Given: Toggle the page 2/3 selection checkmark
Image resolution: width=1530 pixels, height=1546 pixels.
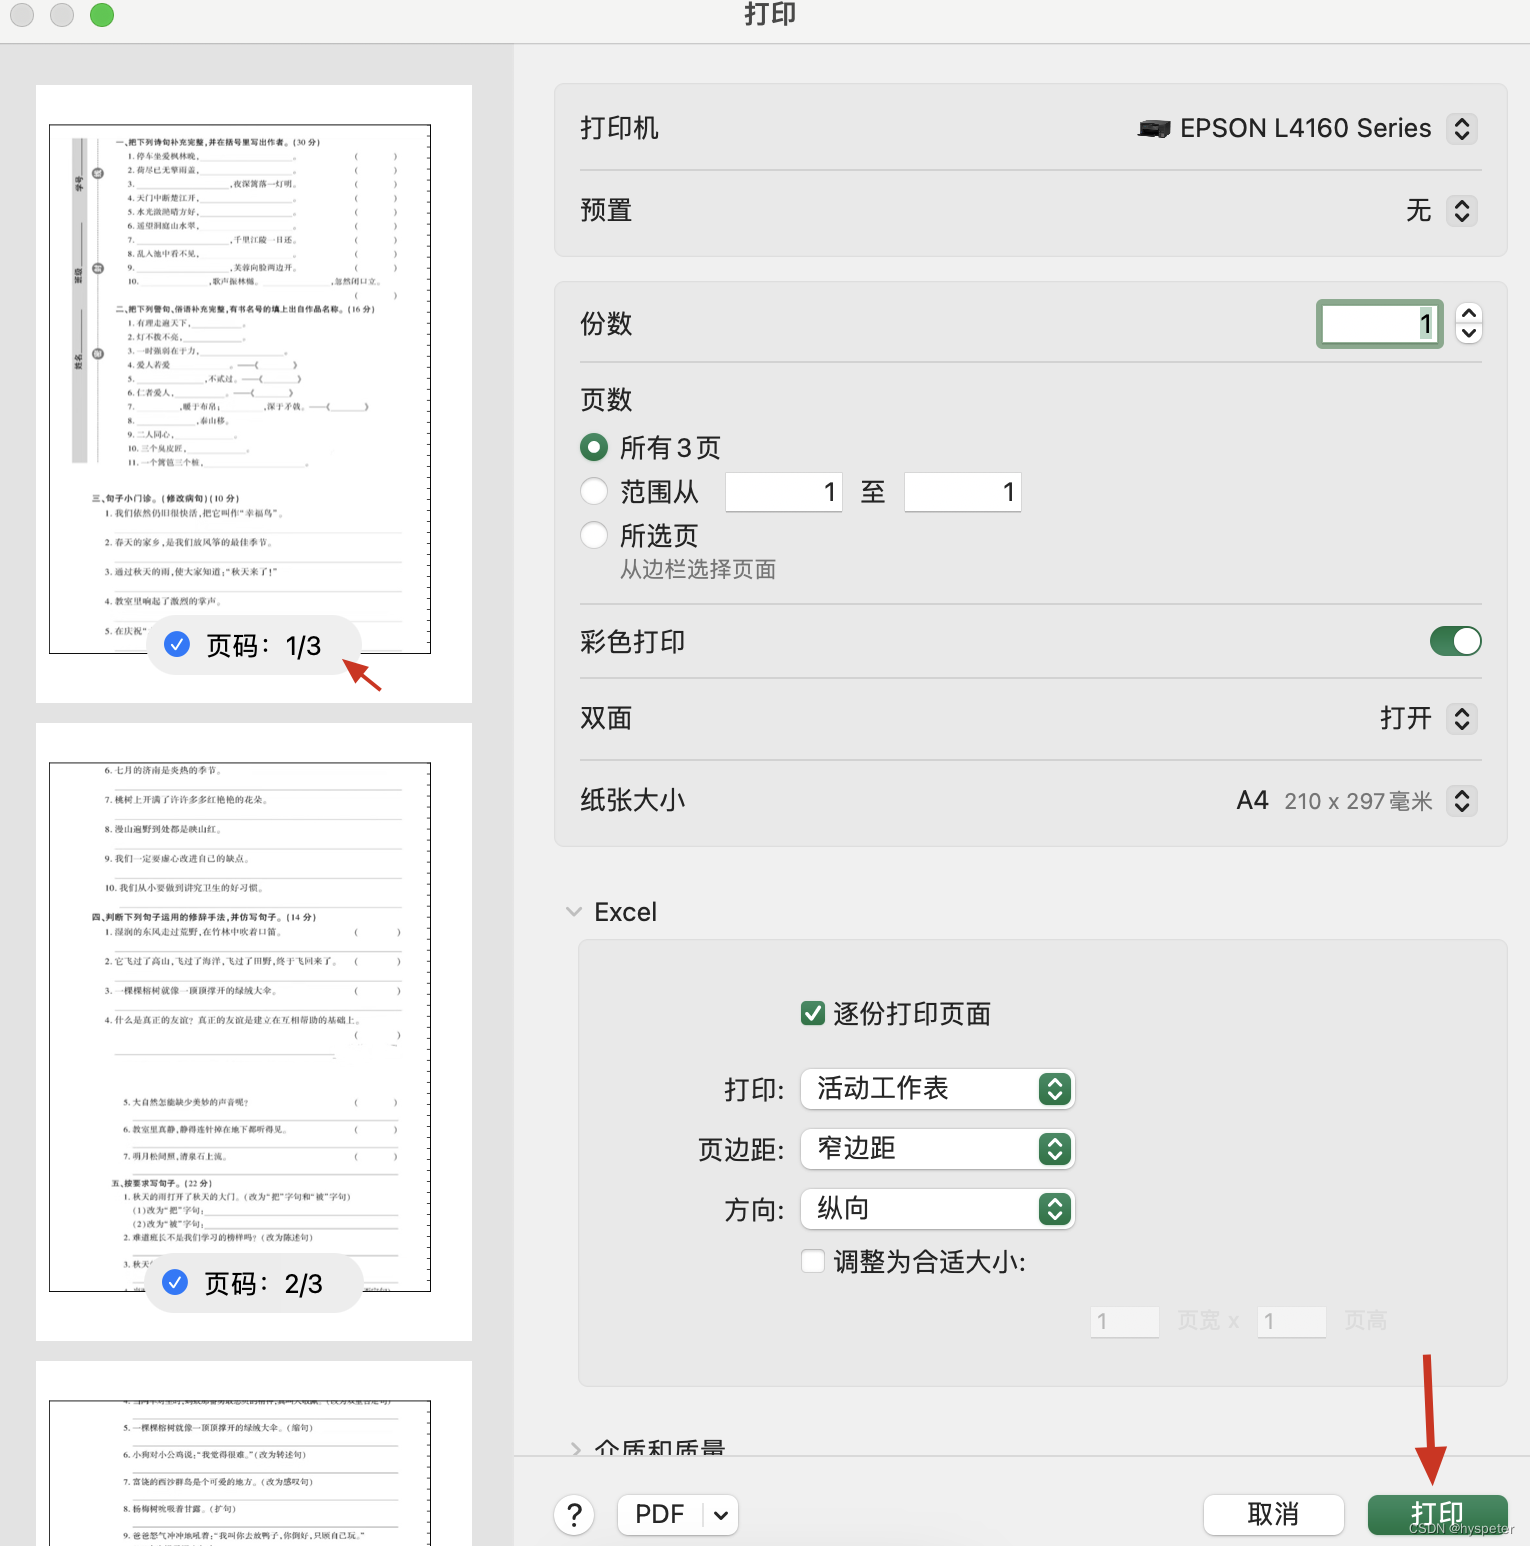Looking at the screenshot, I should point(175,1282).
